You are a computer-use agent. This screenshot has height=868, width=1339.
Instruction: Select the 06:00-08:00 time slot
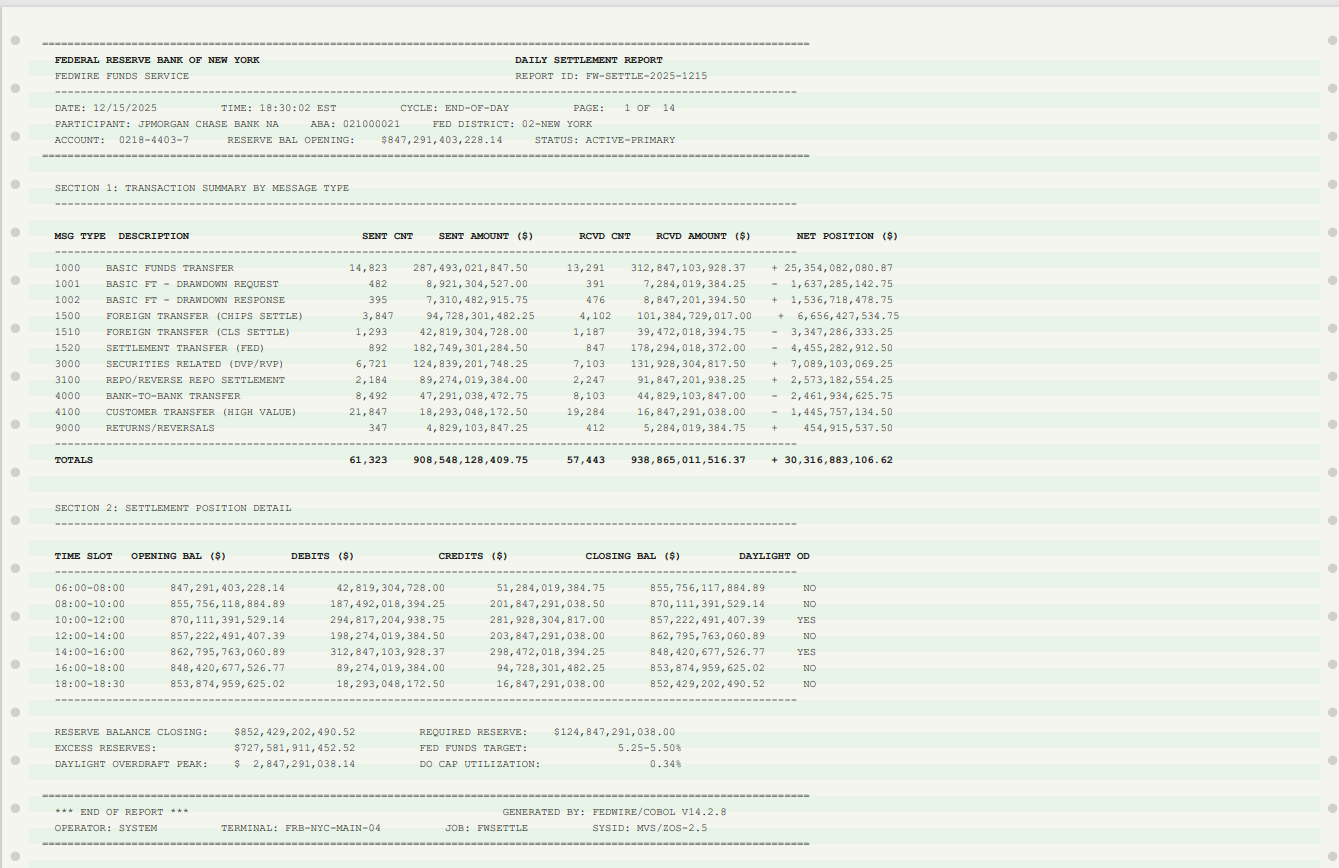[90, 588]
